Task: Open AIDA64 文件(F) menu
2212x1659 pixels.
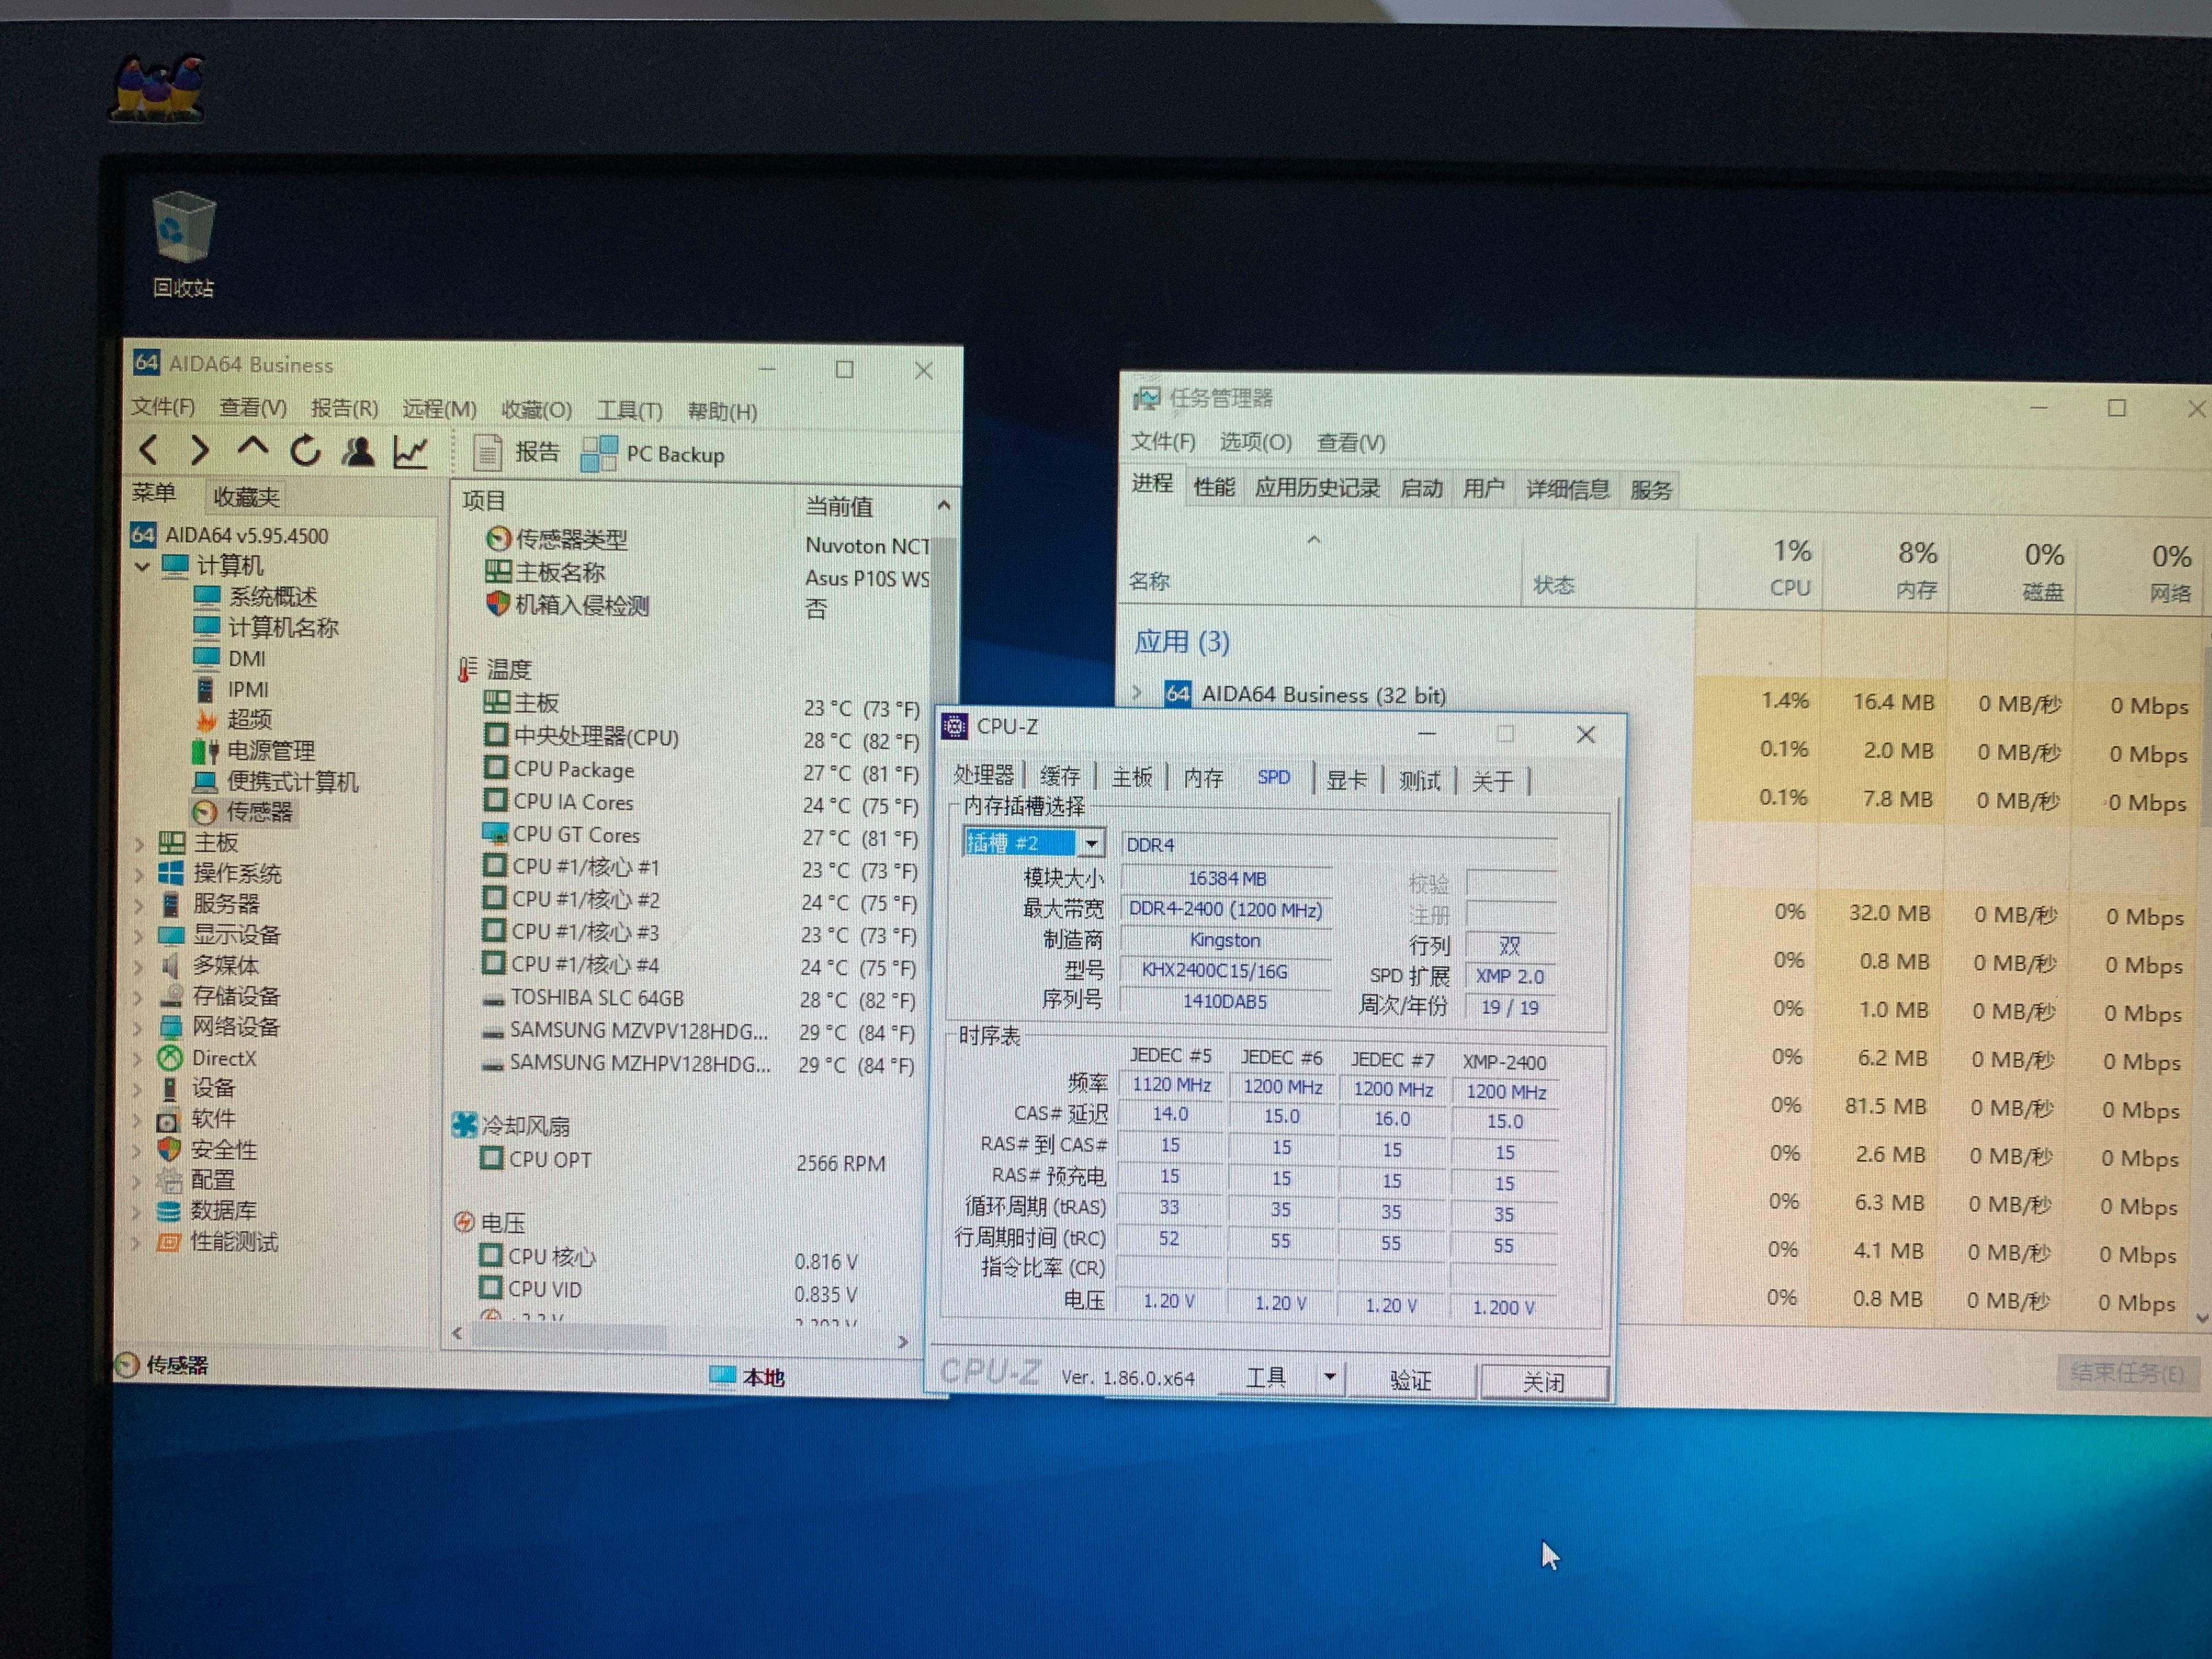Action: tap(163, 407)
